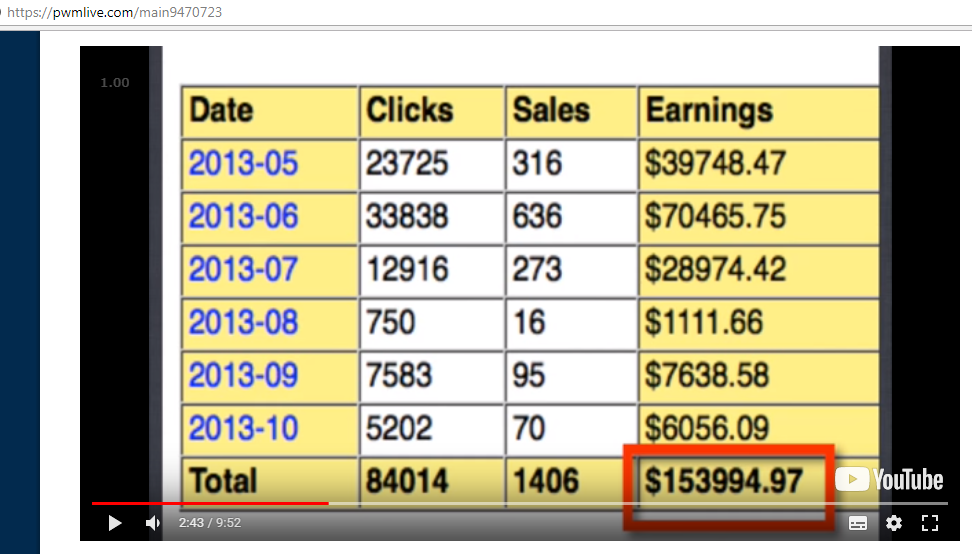972x554 pixels.
Task: Click the pwmlive.com URL address bar
Action: 115,12
